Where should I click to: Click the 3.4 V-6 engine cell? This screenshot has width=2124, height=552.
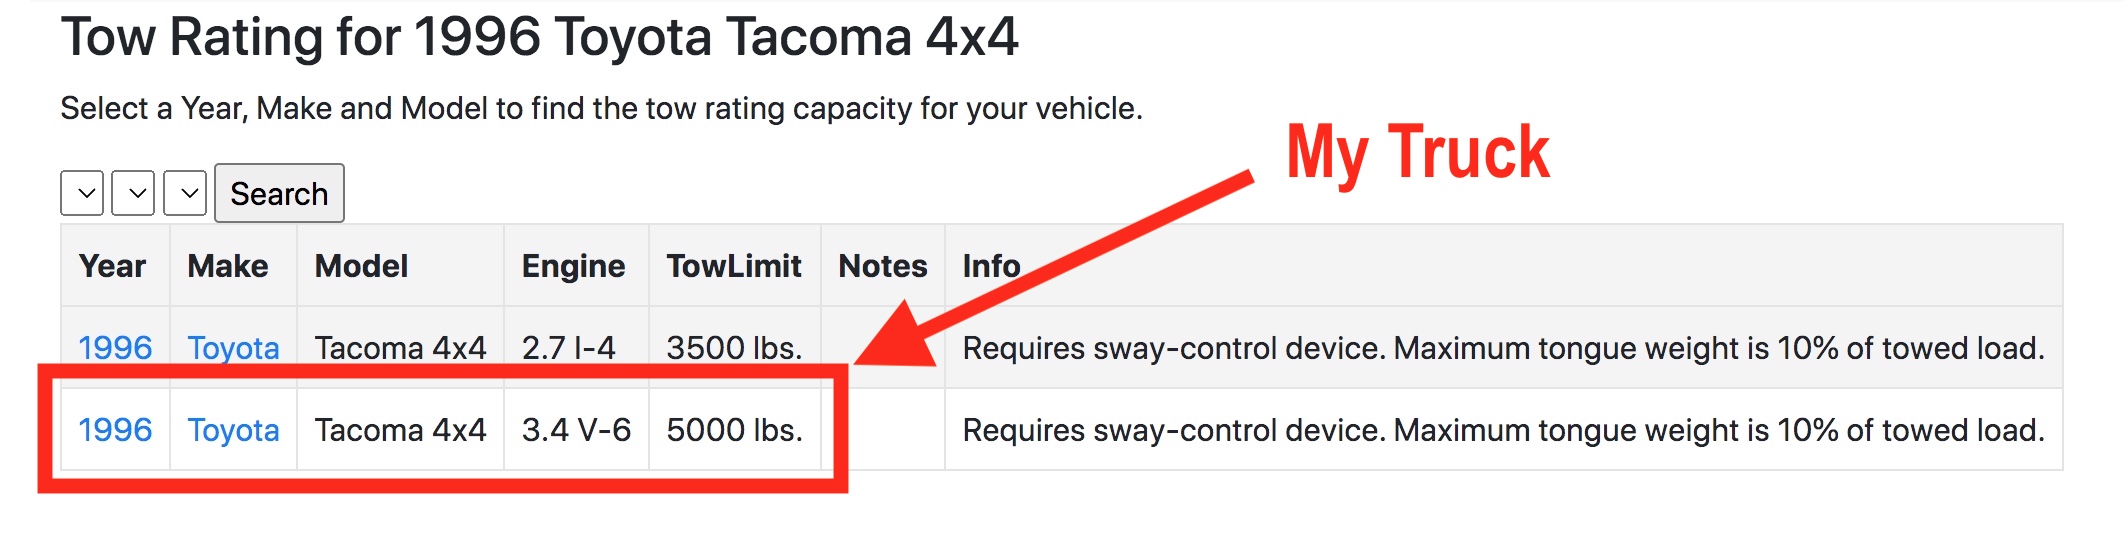(576, 430)
